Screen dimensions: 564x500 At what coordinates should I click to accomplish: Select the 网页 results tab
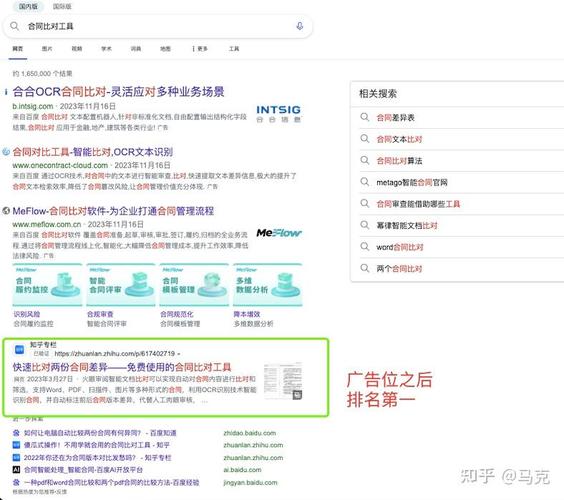[x=18, y=49]
